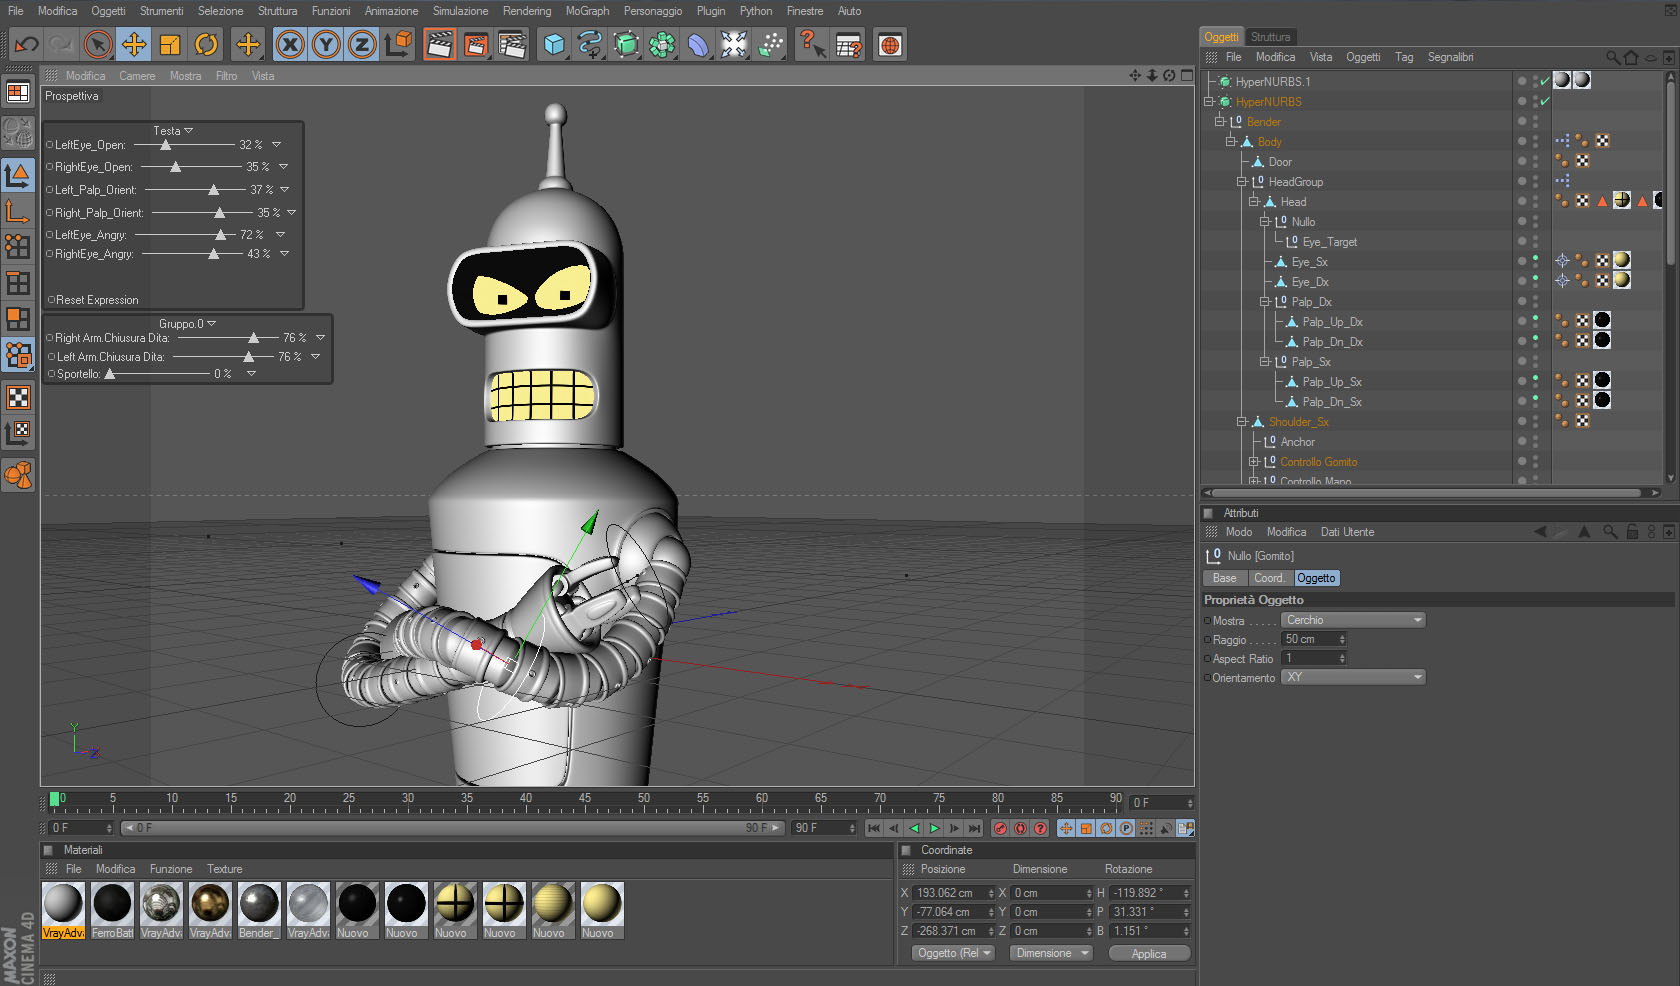Open the Personaggio menu
This screenshot has height=986, width=1680.
[653, 11]
